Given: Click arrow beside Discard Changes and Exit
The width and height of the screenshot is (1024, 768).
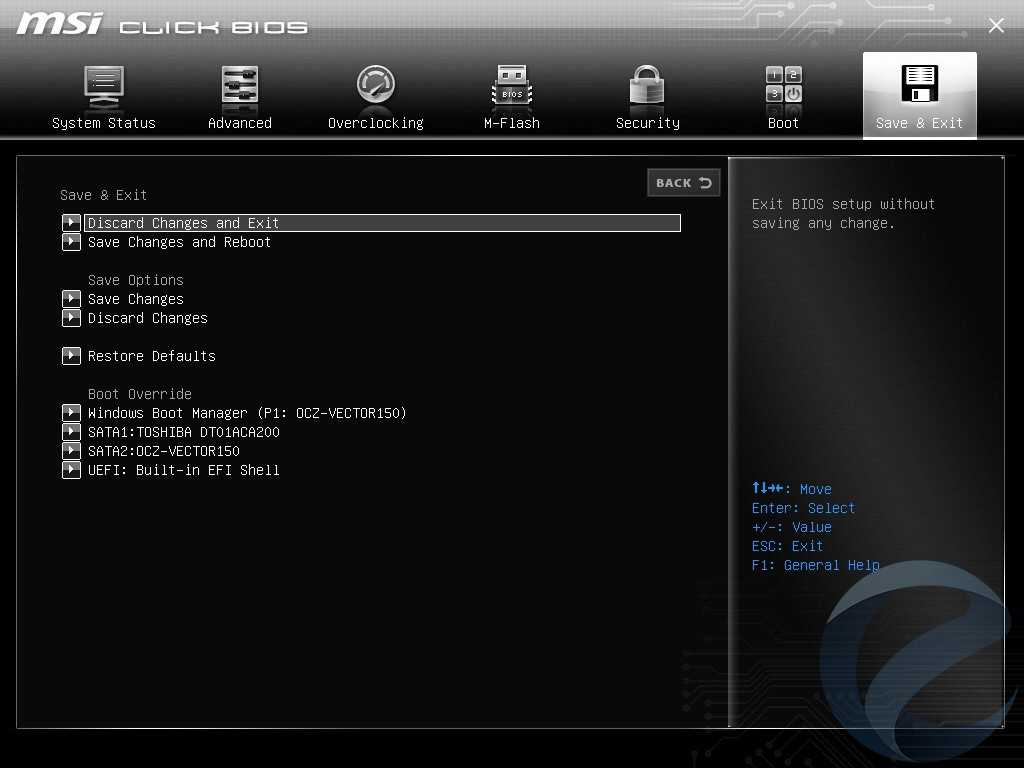Looking at the screenshot, I should point(71,223).
